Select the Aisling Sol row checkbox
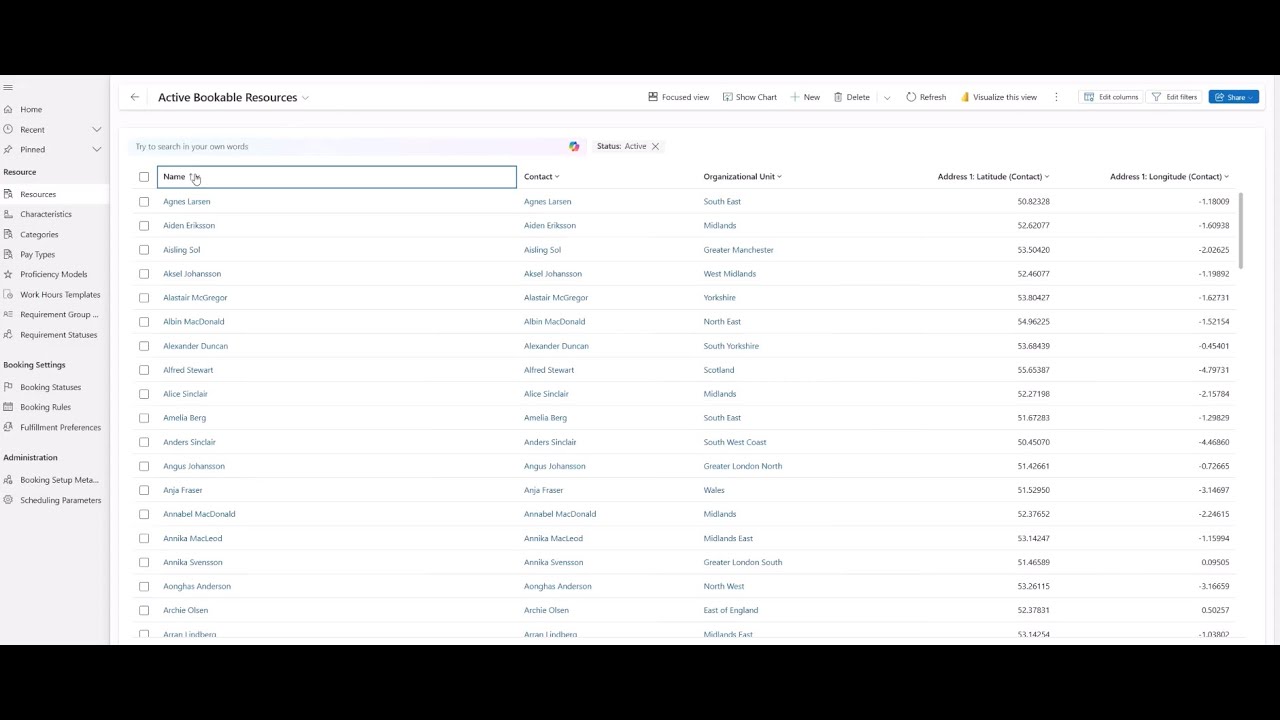Screen dimensions: 1280x720 click(x=144, y=249)
